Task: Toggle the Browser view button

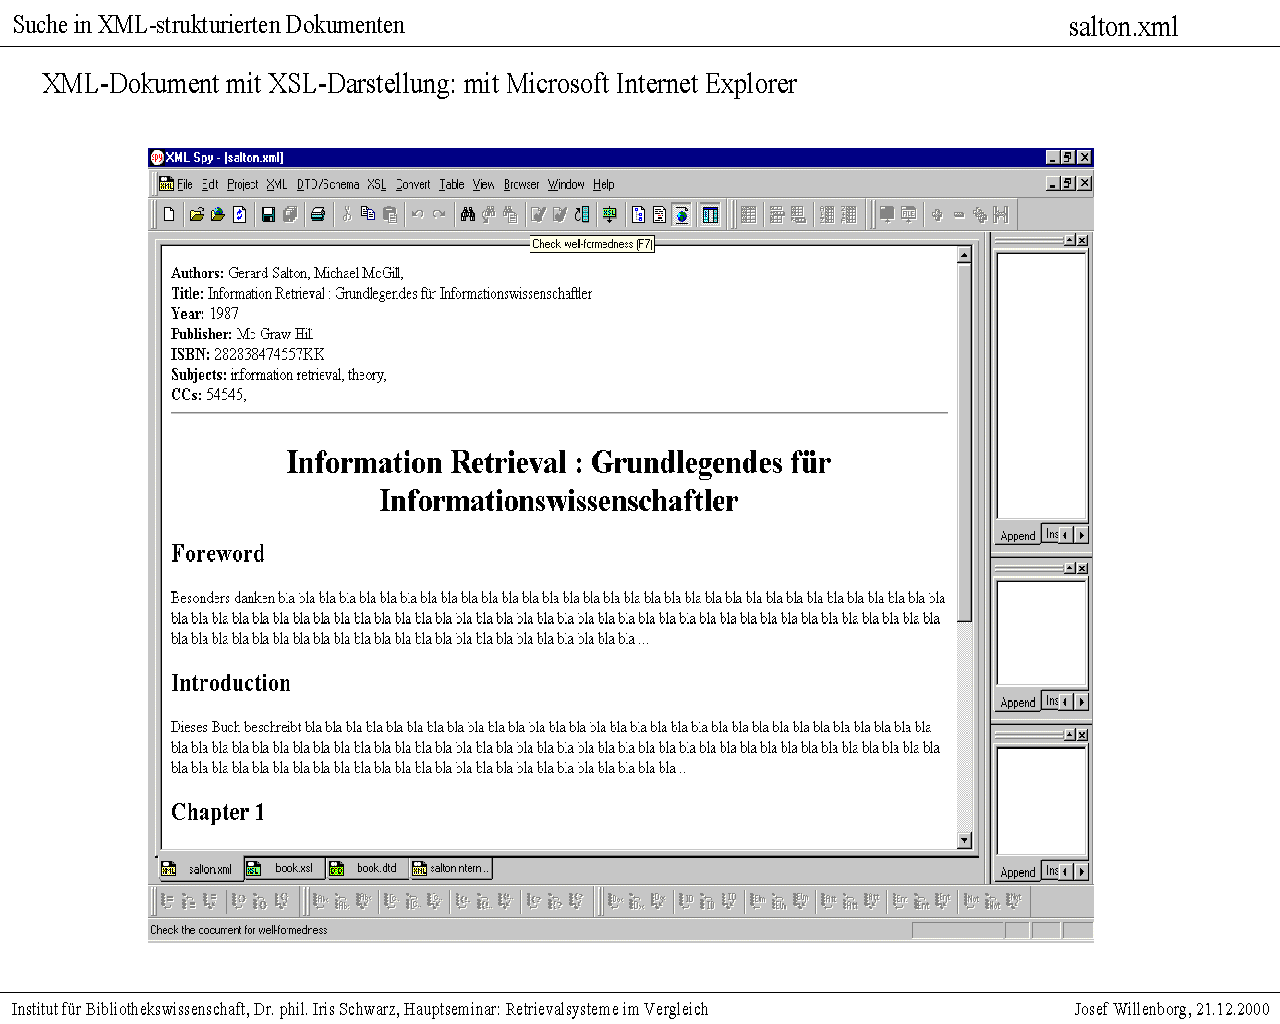Action: (682, 214)
